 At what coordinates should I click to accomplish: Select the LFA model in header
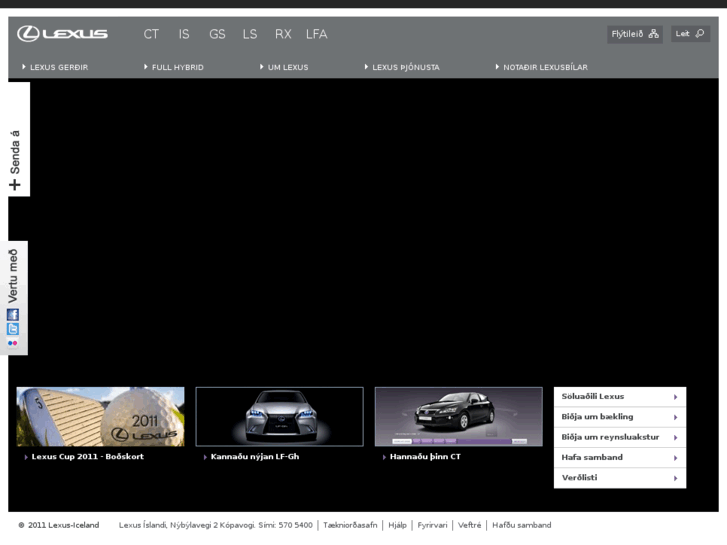click(316, 34)
